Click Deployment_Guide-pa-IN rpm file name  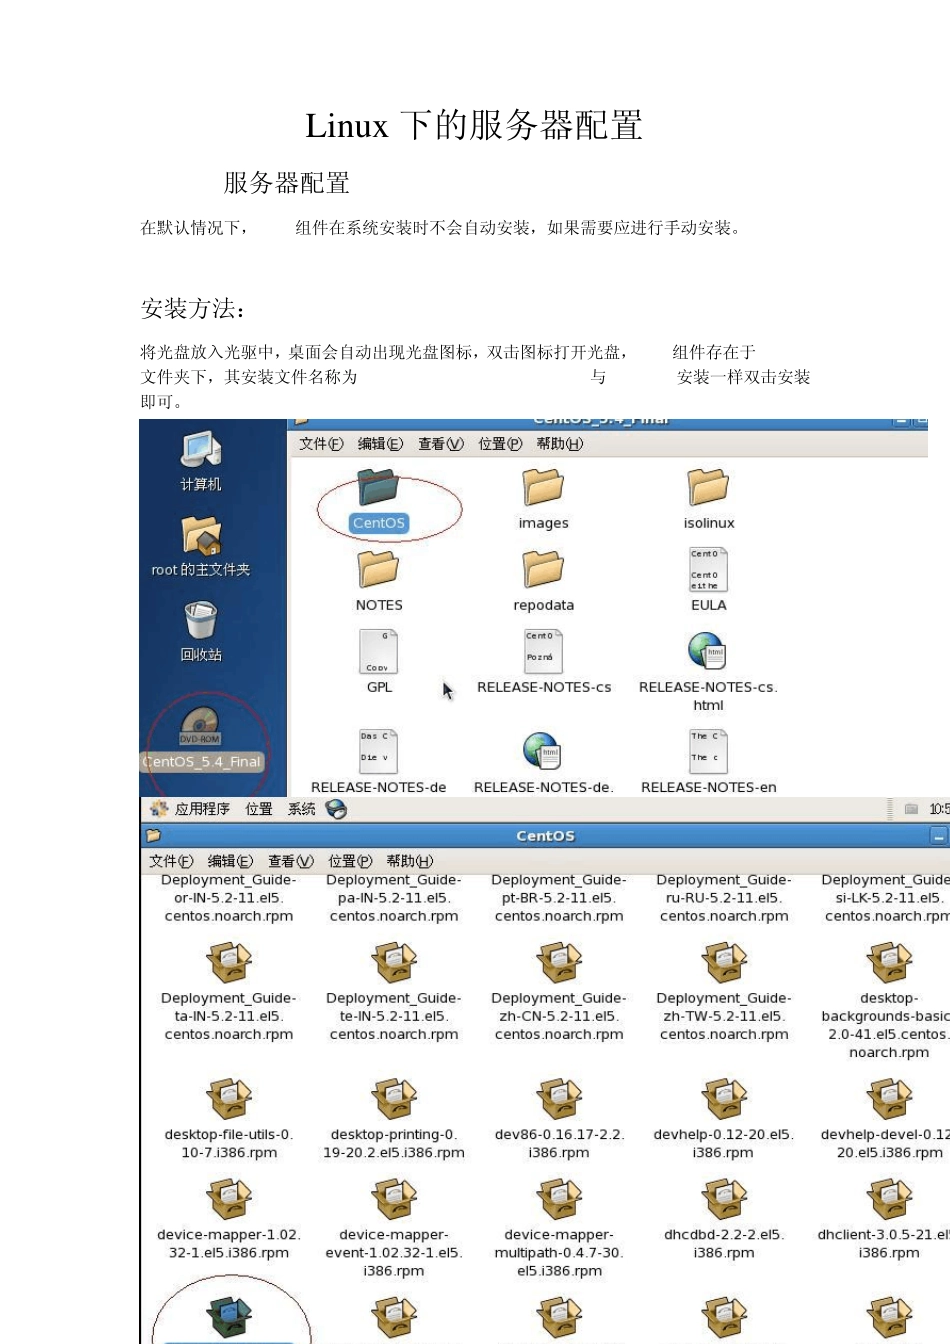pos(394,898)
